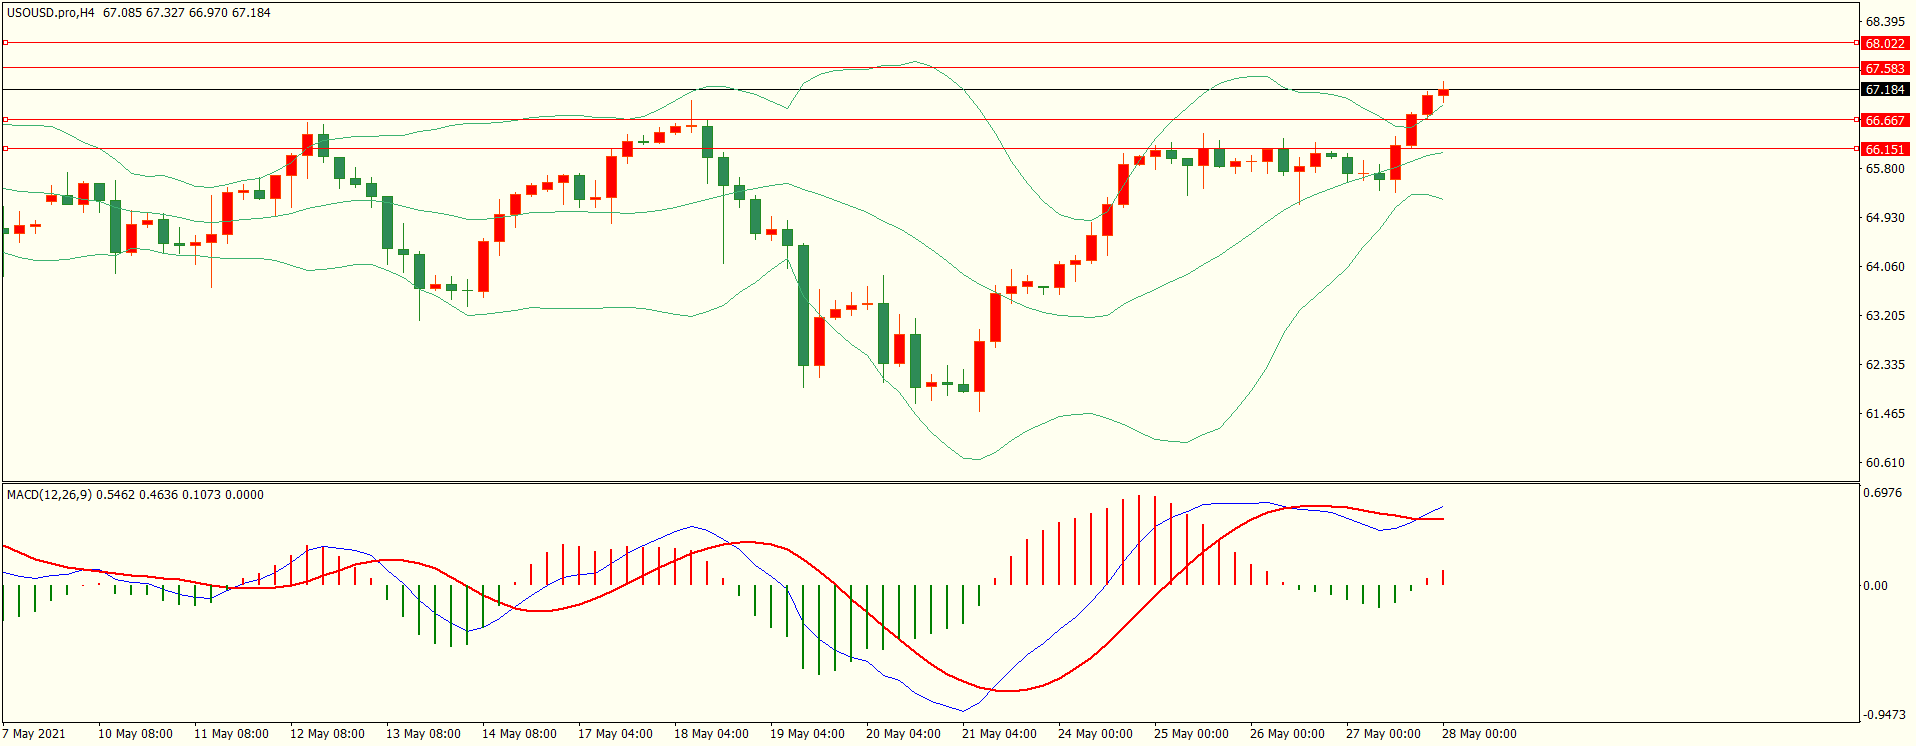Click the 66.151 red price level label
The height and width of the screenshot is (746, 1916).
[1885, 150]
